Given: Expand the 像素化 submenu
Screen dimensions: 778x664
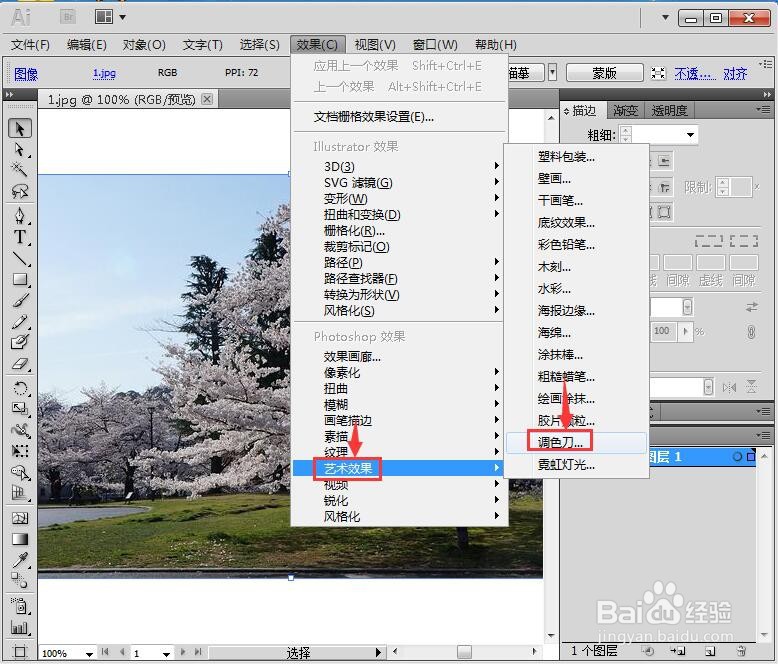Looking at the screenshot, I should tap(399, 372).
